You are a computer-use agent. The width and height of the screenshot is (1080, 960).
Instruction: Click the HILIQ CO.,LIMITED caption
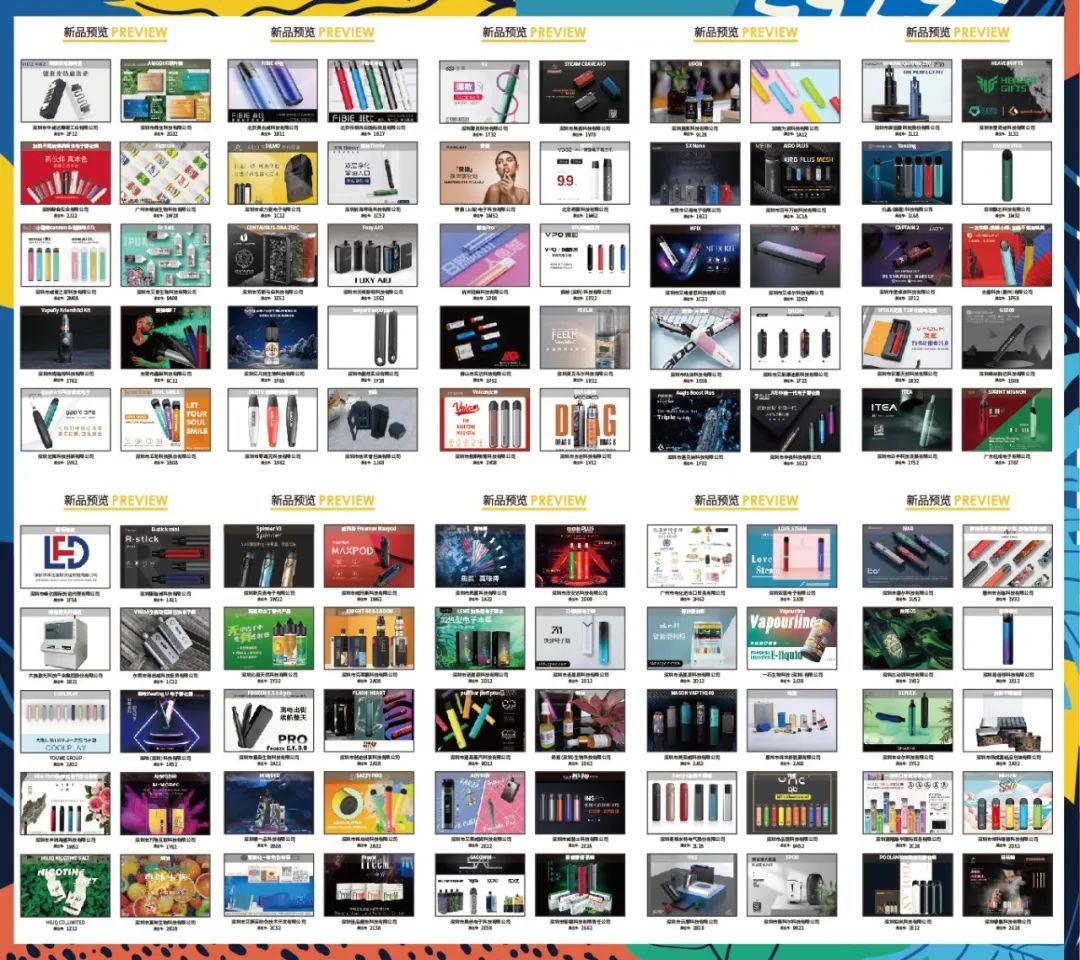pos(65,922)
